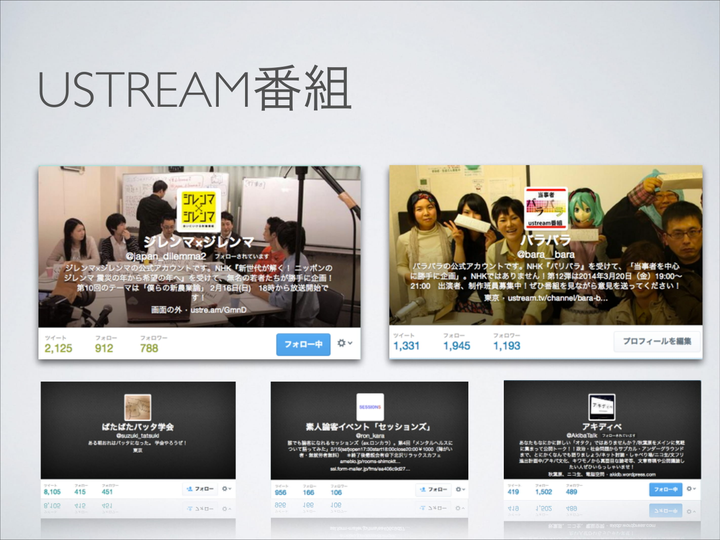The width and height of the screenshot is (720, 540).
Task: Click the バラバラ ustream番組 profile avatar
Action: (x=546, y=208)
